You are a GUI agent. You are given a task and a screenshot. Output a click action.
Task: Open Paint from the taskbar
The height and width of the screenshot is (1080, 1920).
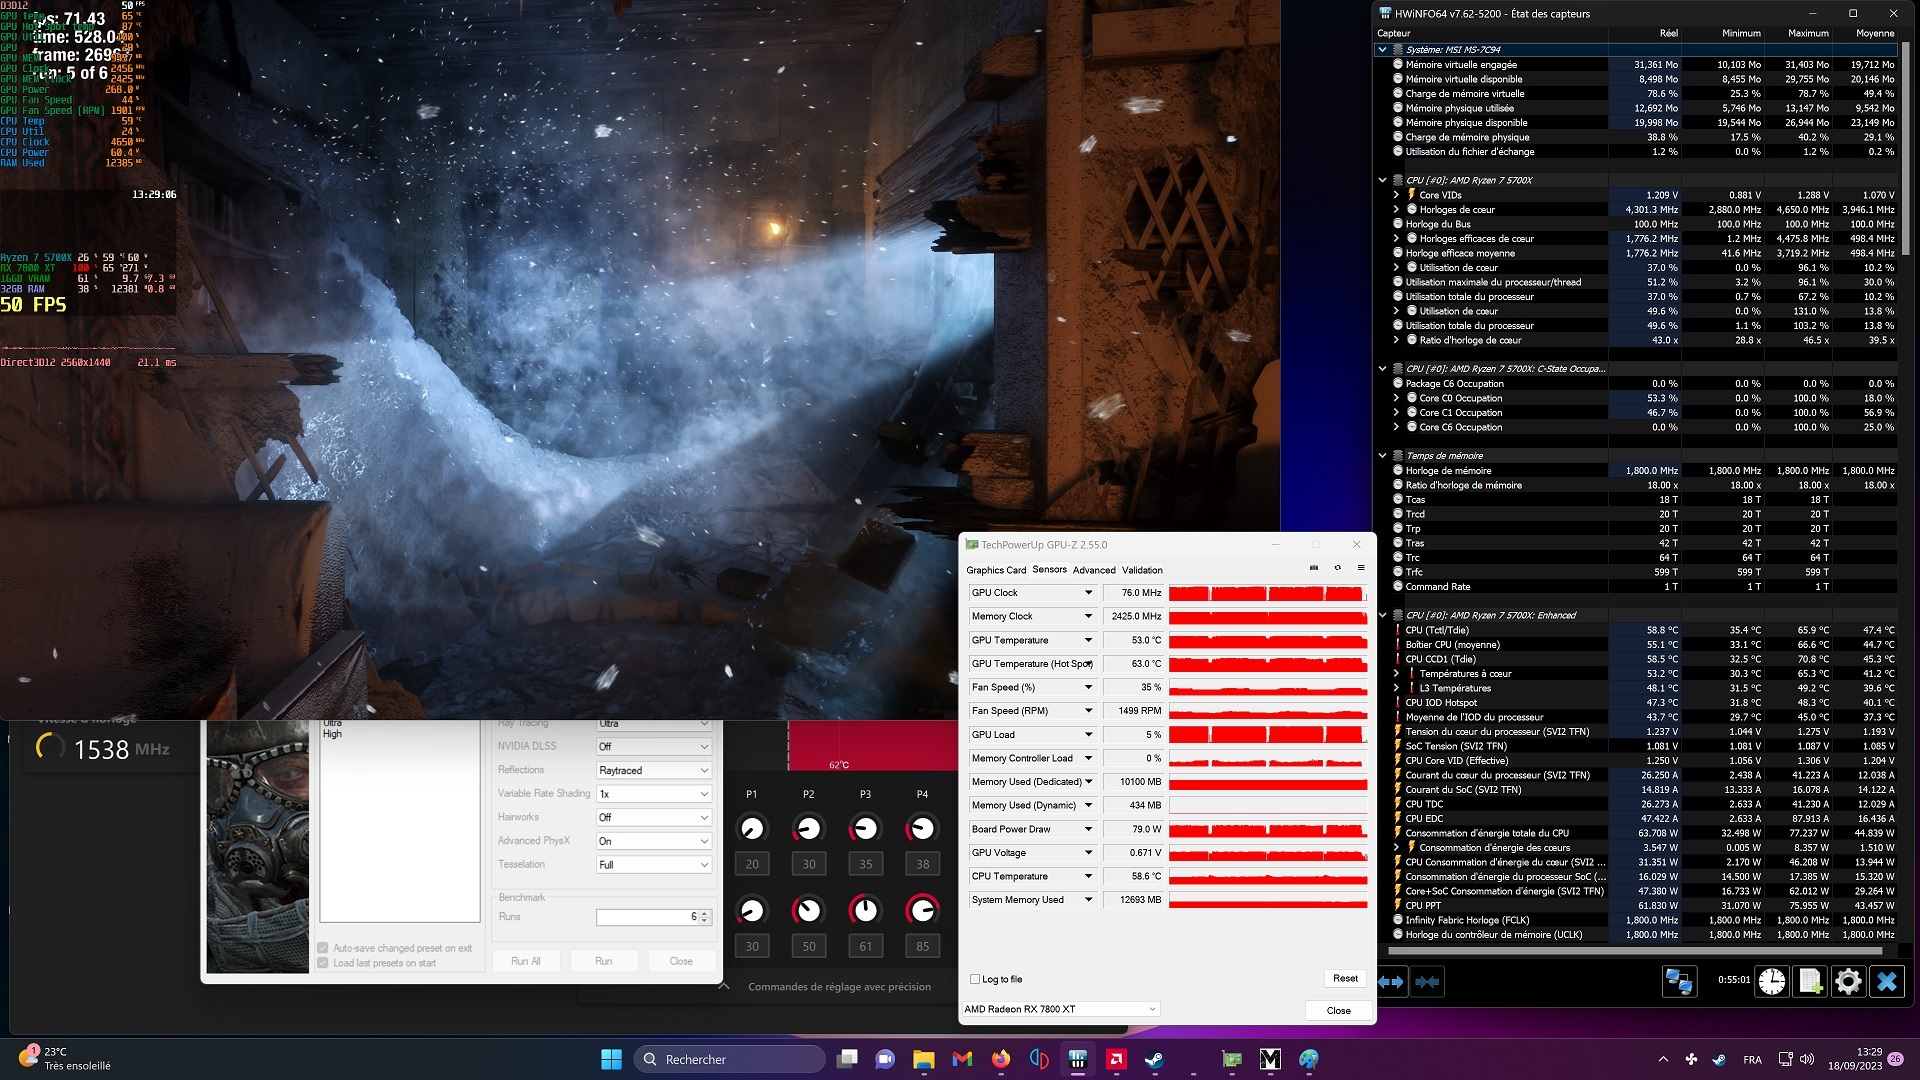tap(1309, 1059)
